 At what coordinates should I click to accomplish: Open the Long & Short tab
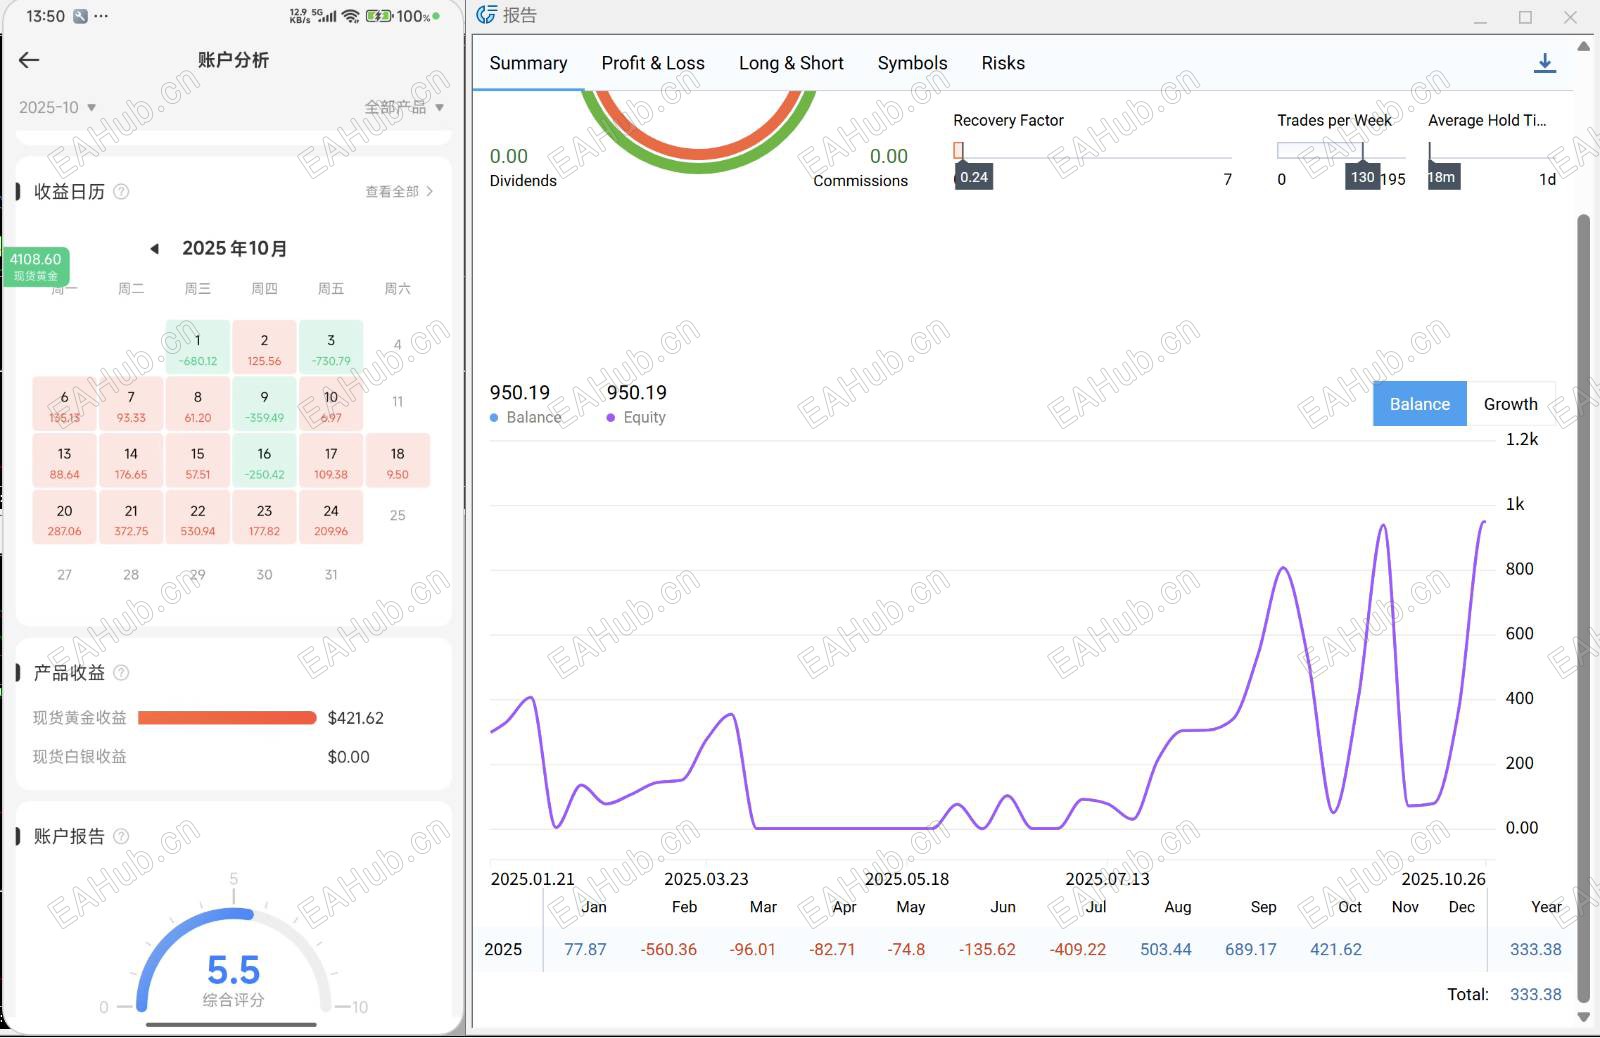tap(791, 63)
